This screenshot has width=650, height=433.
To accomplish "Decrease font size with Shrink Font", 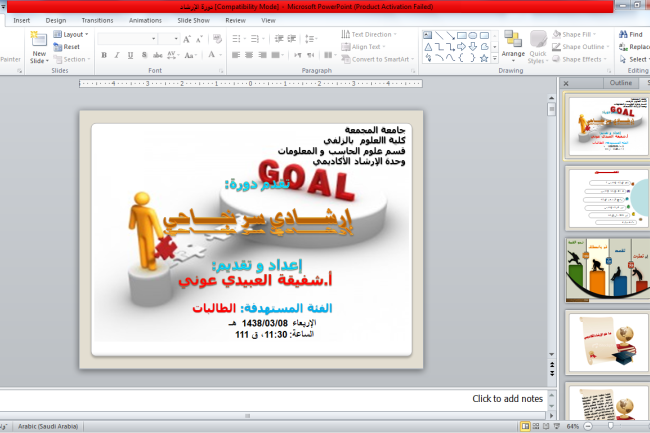I will [199, 39].
